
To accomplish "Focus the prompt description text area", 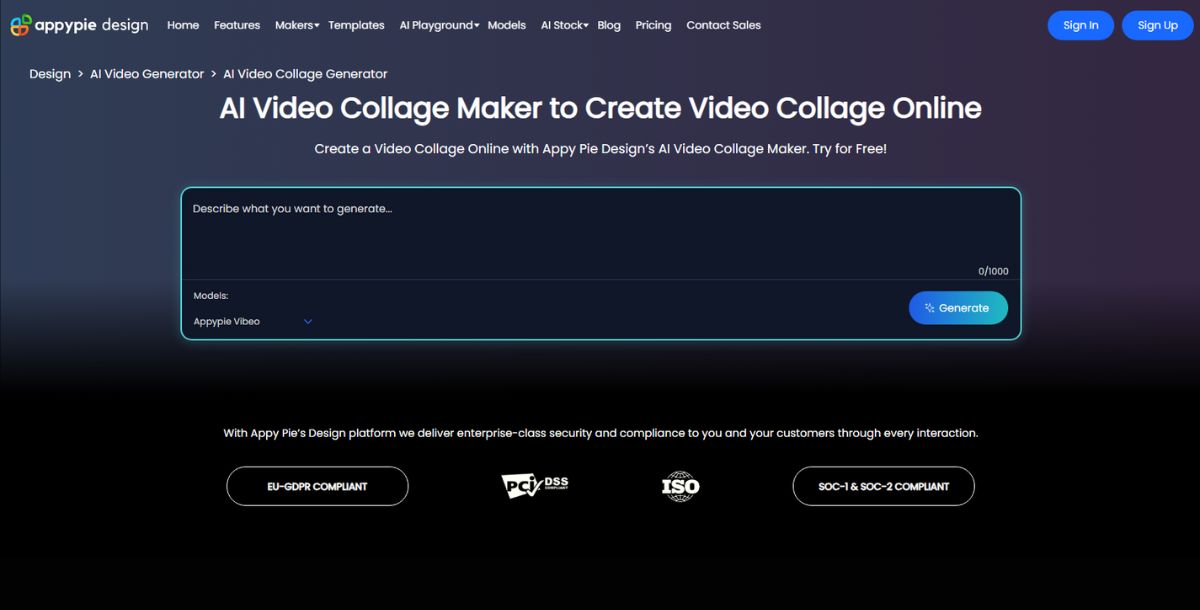I will (601, 233).
